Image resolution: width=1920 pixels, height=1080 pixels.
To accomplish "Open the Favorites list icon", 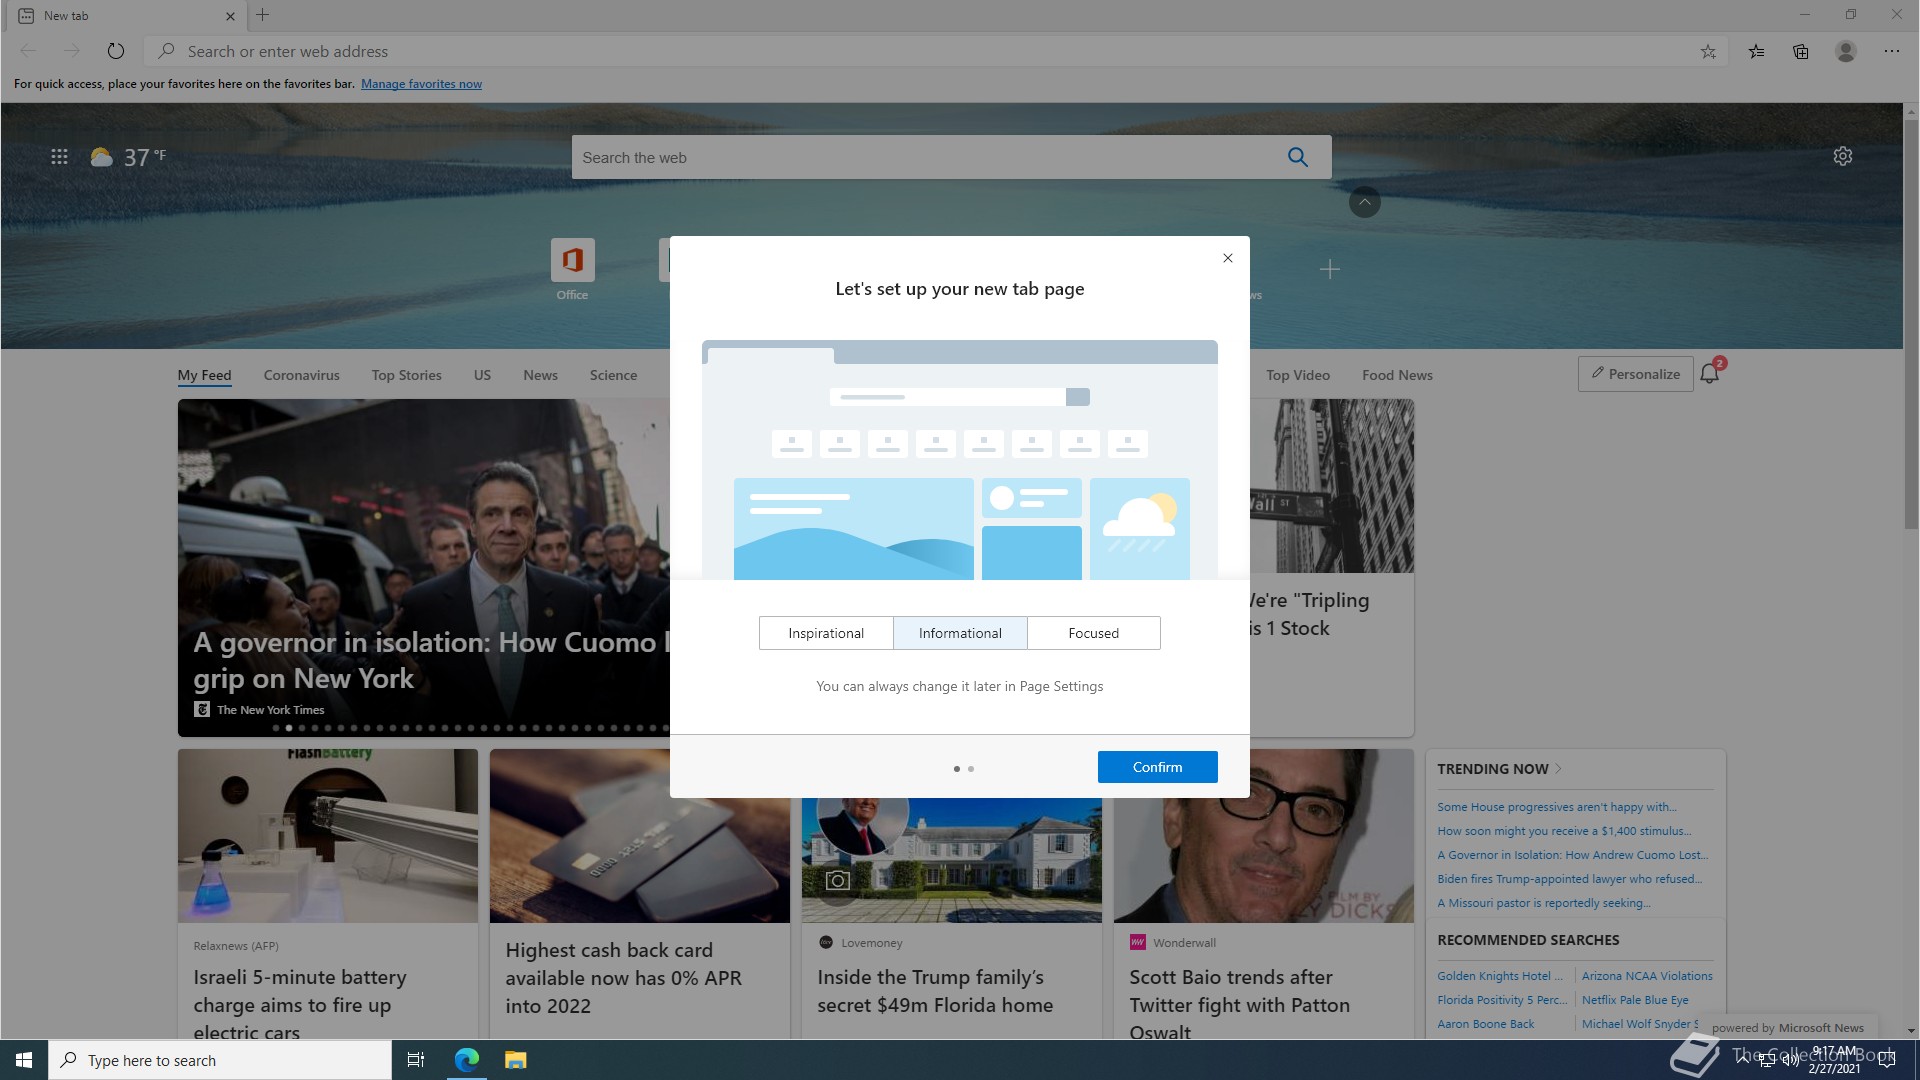I will (1756, 51).
